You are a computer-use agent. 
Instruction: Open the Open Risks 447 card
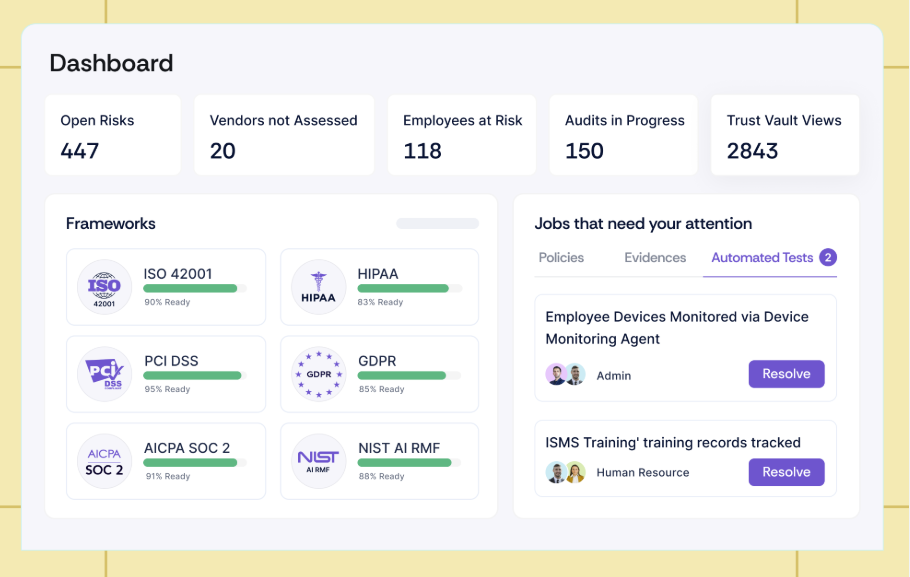click(113, 135)
